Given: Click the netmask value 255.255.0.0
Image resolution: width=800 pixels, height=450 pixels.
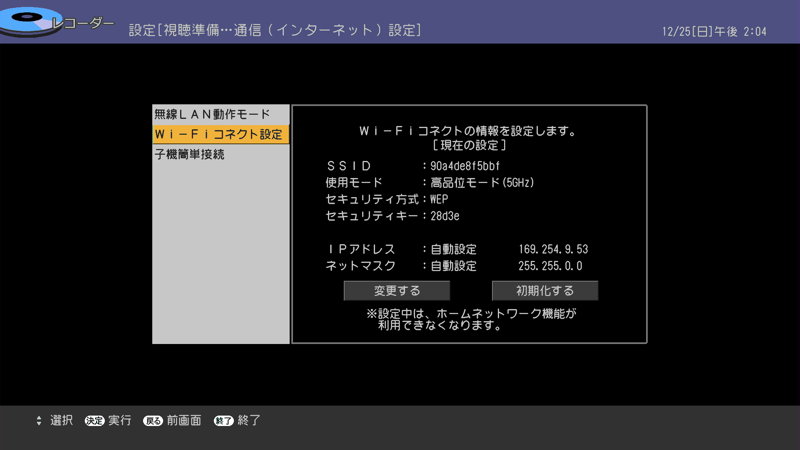Looking at the screenshot, I should pyautogui.click(x=551, y=266).
